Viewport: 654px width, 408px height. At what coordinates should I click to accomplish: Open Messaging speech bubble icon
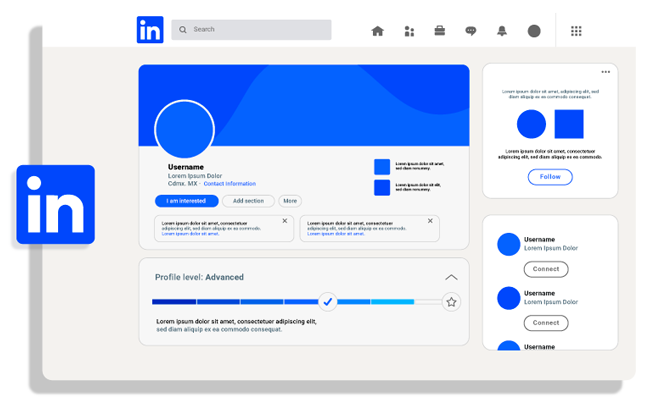tap(471, 31)
